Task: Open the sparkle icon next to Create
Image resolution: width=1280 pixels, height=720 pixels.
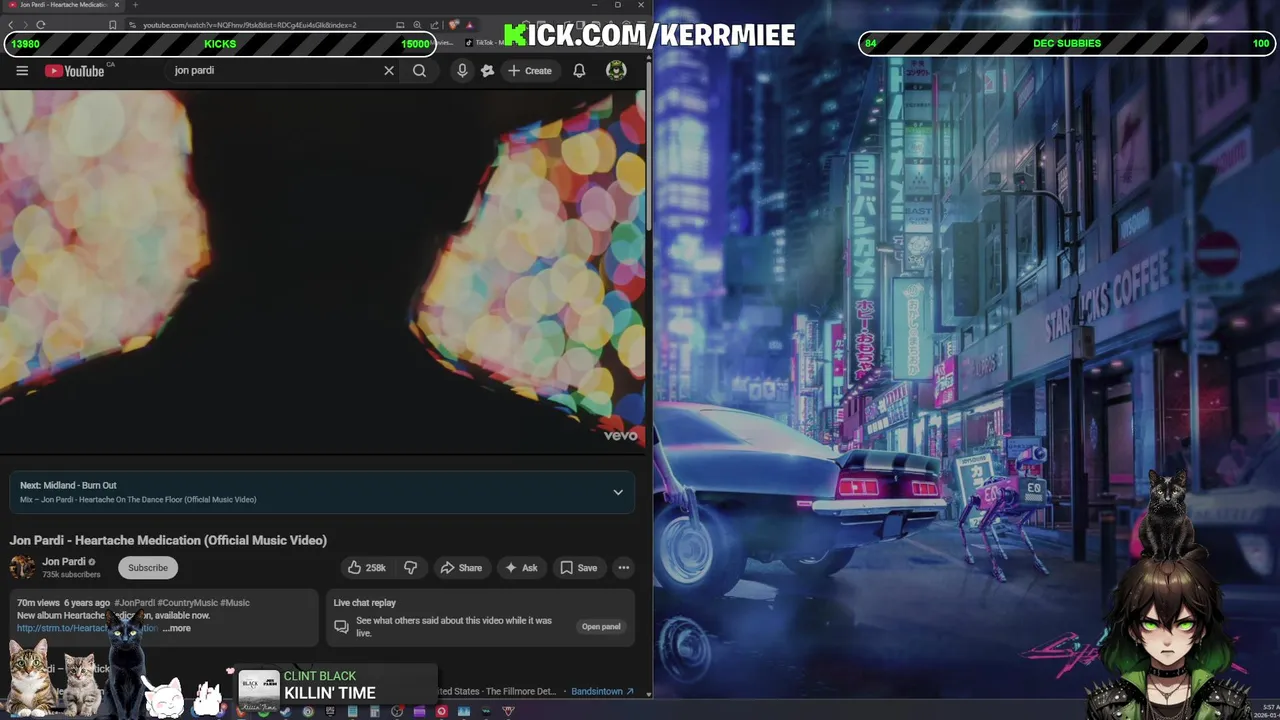Action: pos(487,70)
